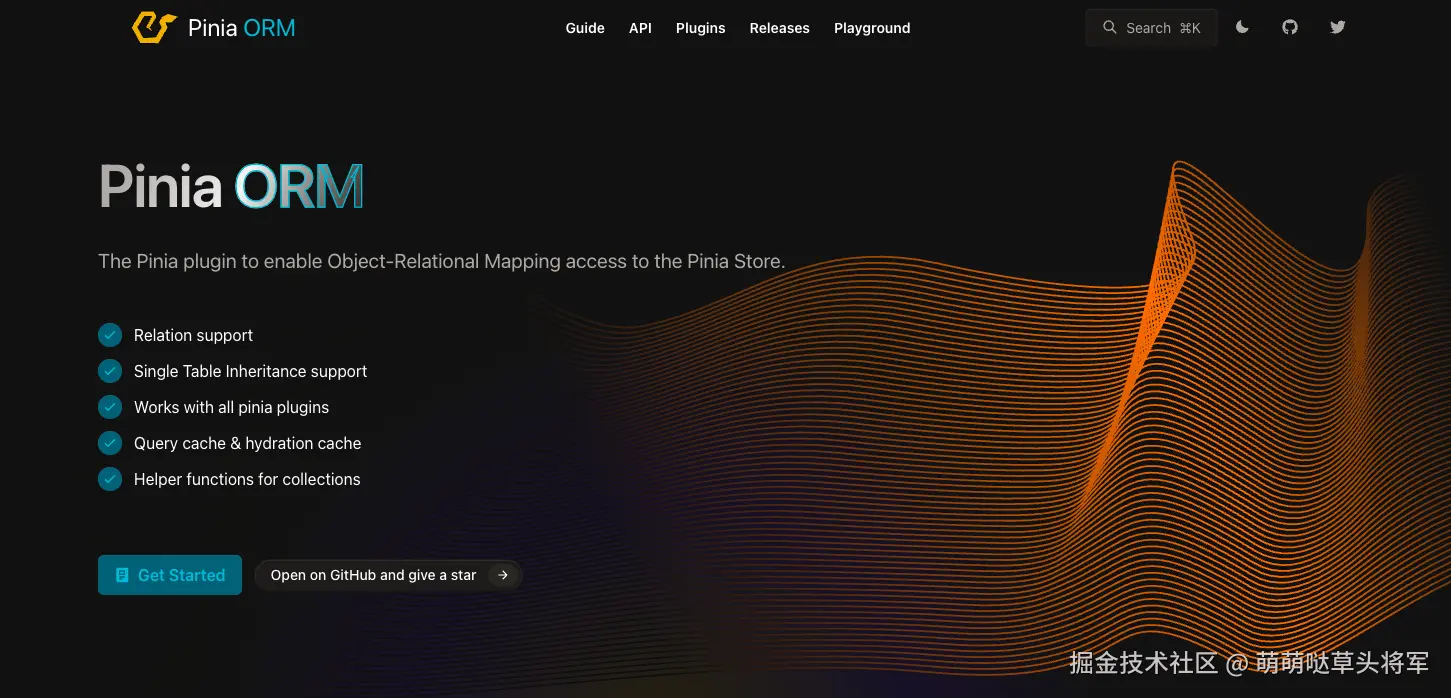Click the Get Started button
The image size is (1451, 698).
[x=169, y=574]
